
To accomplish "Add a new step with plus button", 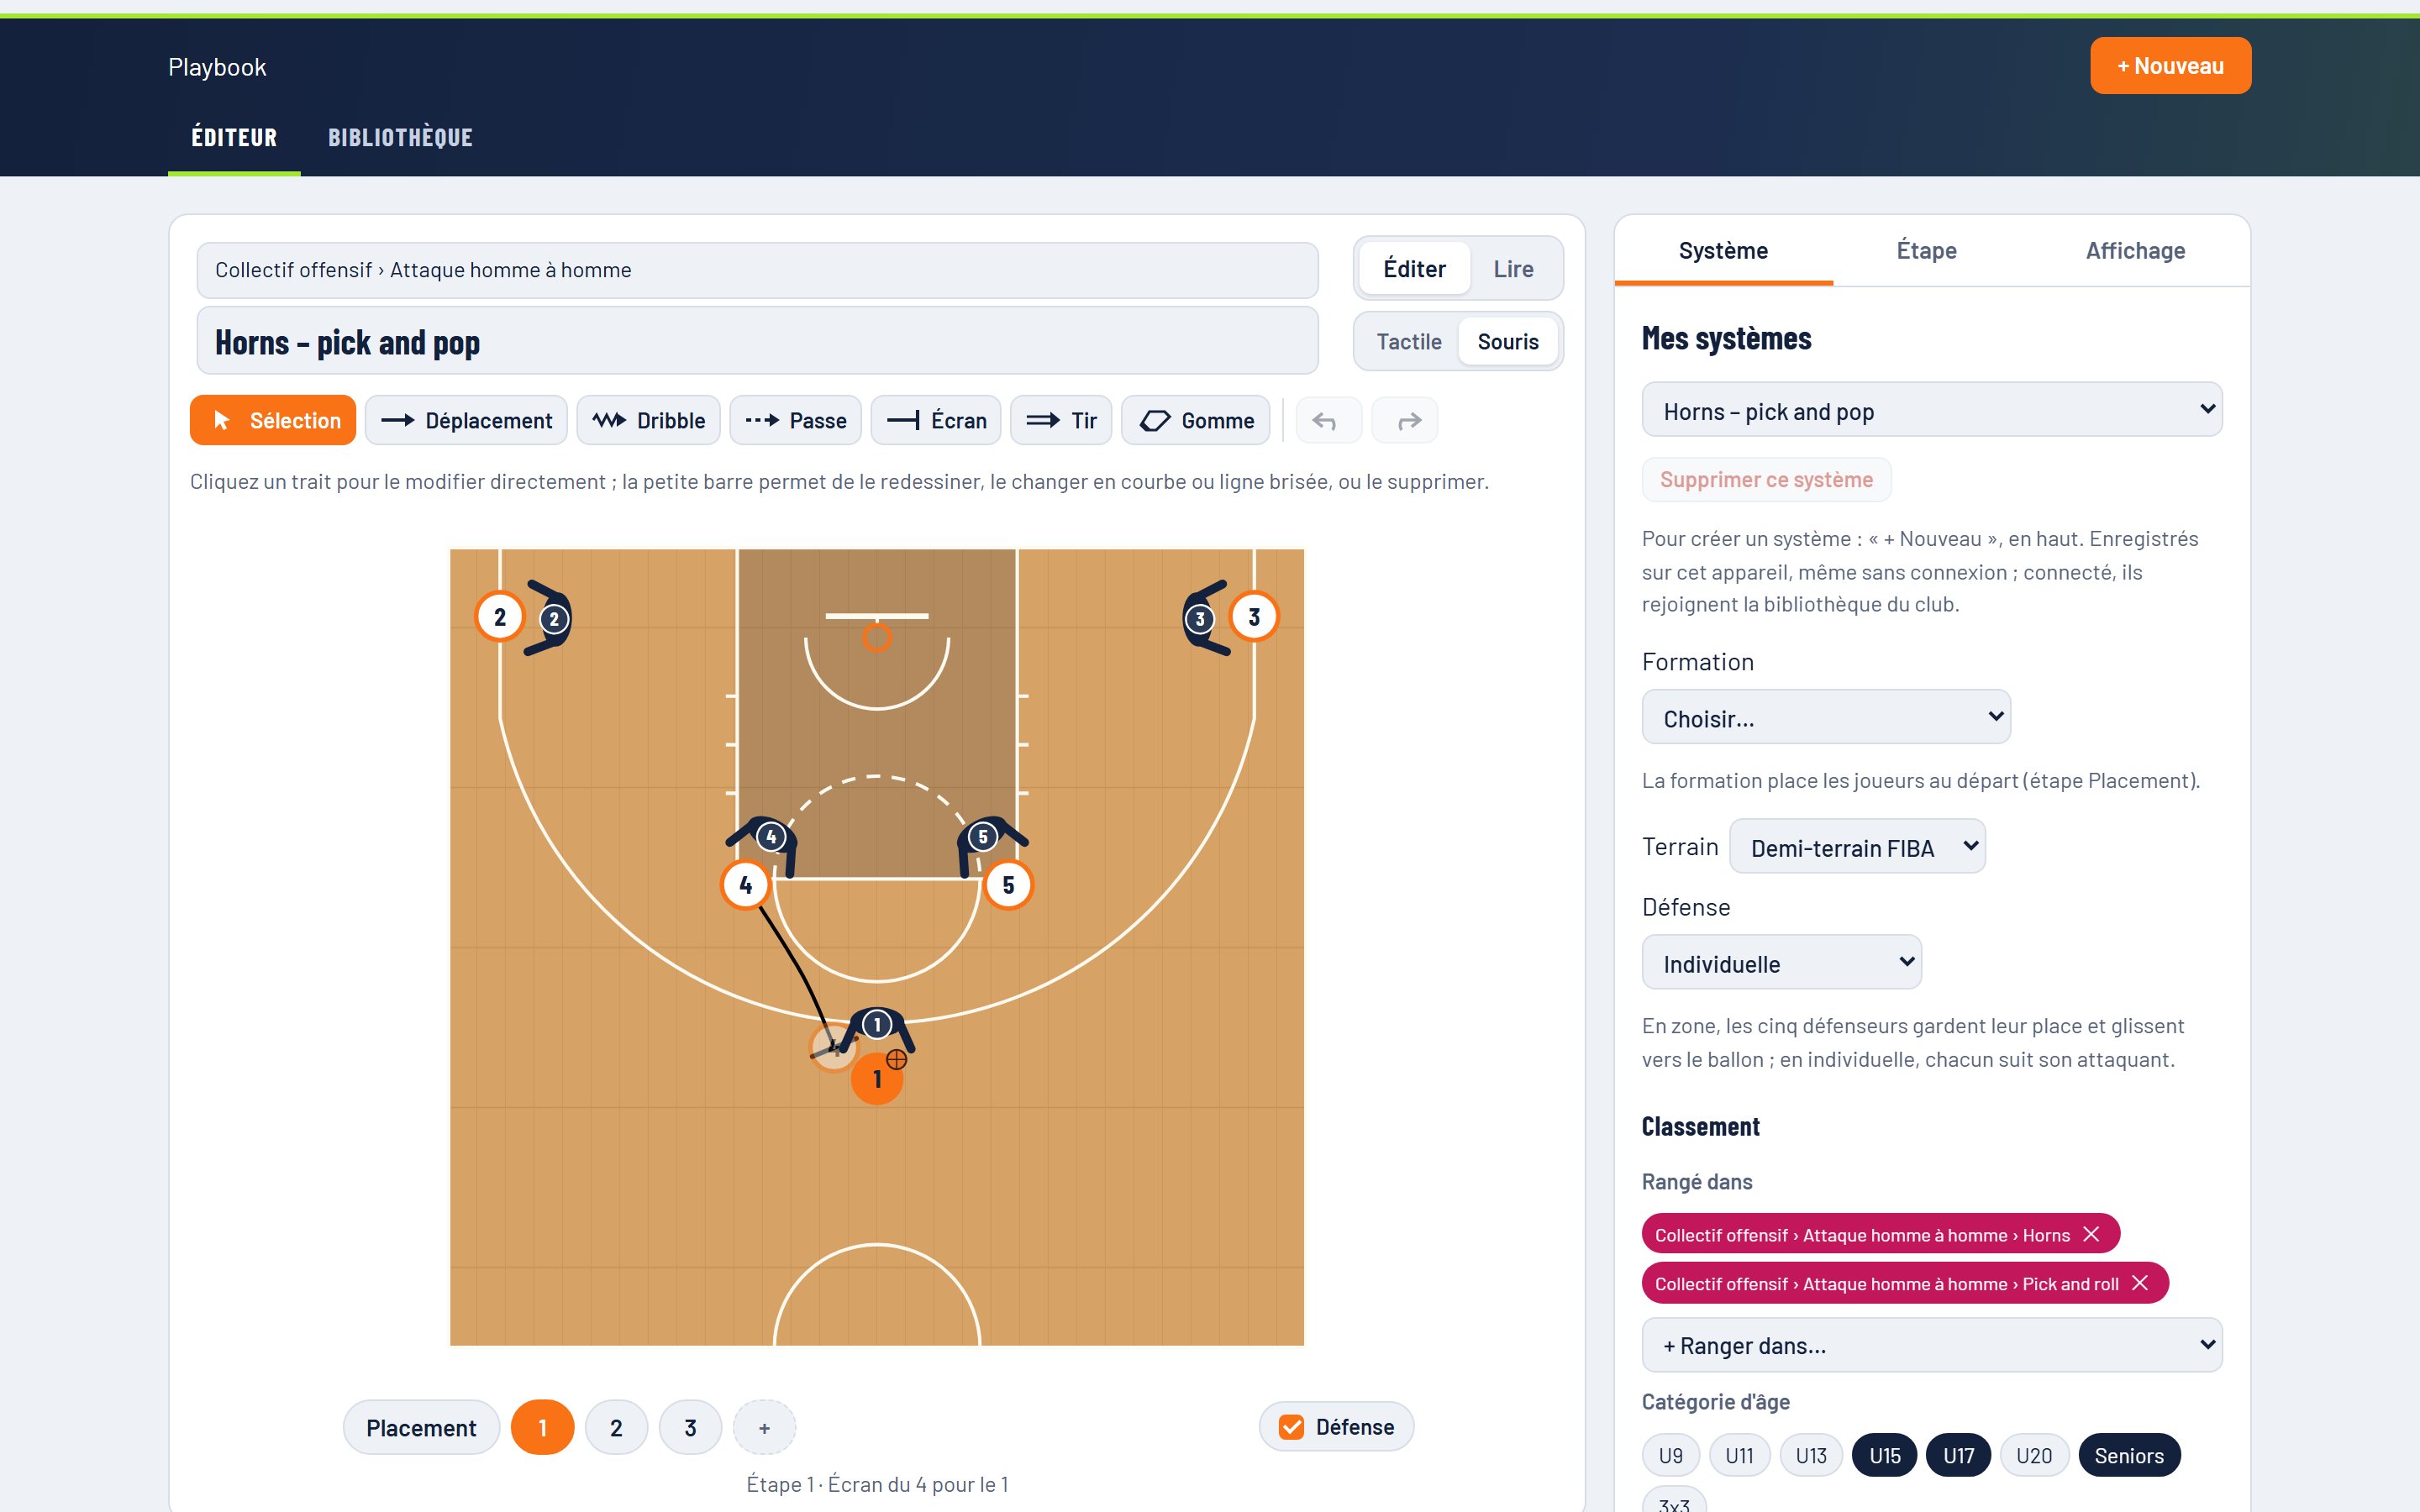I will pyautogui.click(x=764, y=1428).
